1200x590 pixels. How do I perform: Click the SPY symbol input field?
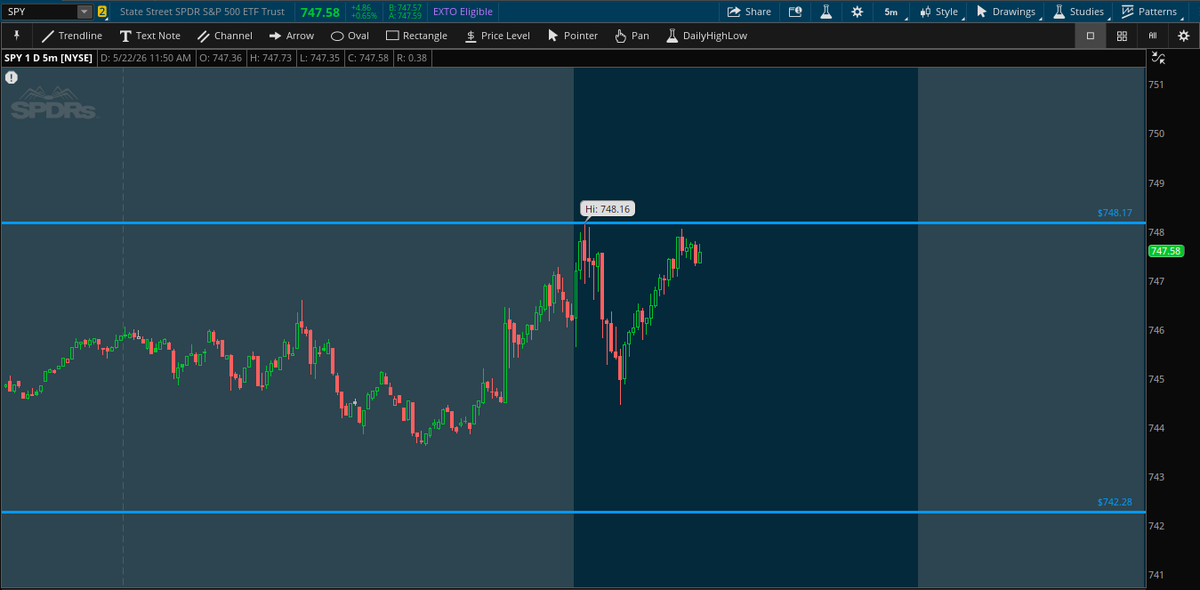coord(40,12)
